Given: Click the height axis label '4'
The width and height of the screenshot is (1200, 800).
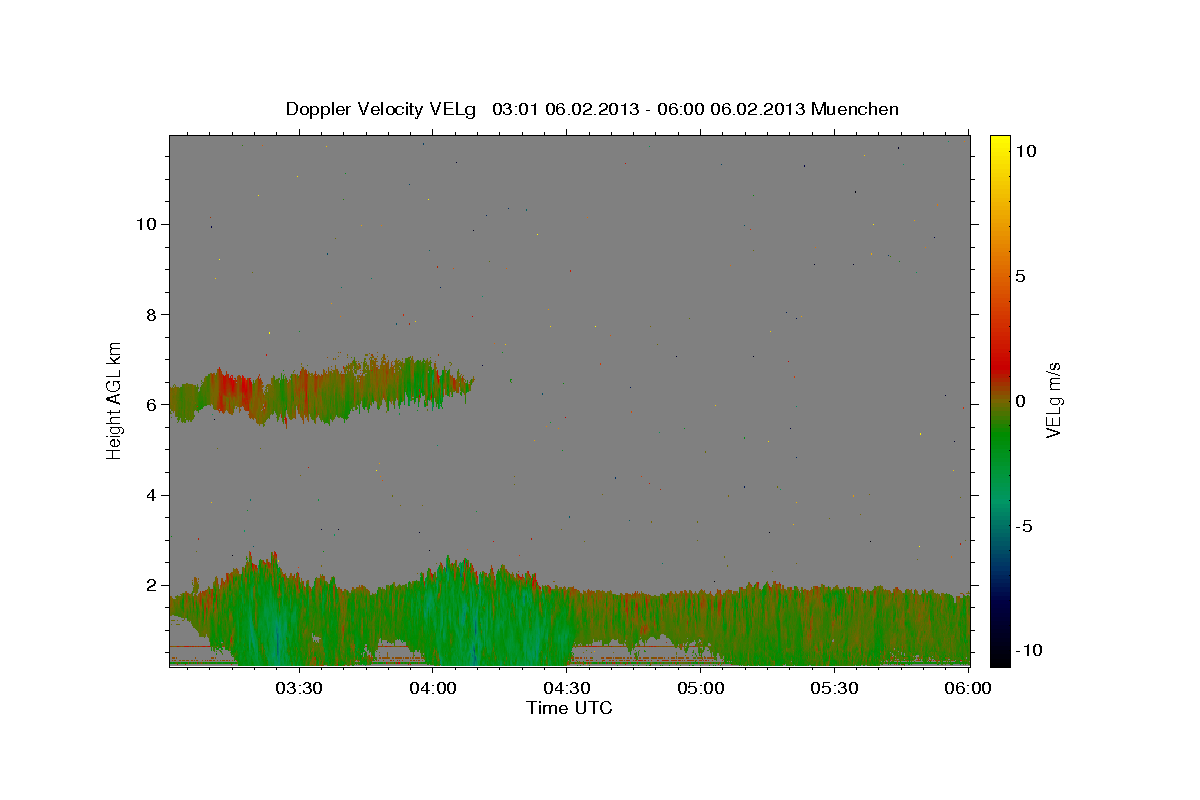Looking at the screenshot, I should 151,495.
